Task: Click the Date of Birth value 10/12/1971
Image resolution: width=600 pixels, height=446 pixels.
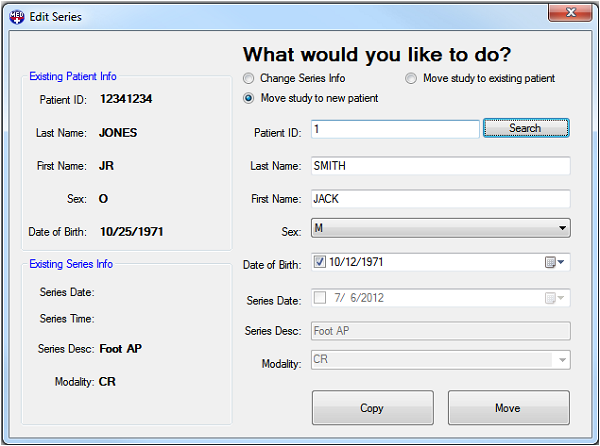Action: 356,263
